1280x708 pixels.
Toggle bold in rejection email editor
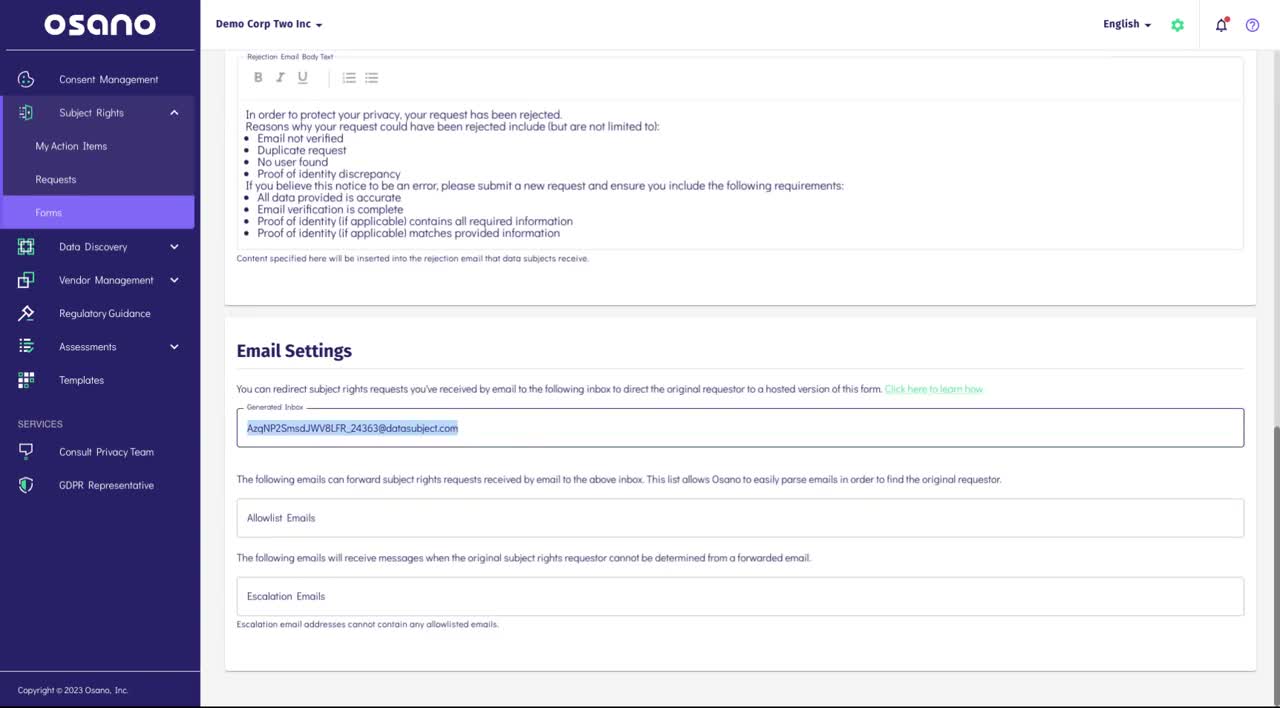(x=258, y=78)
